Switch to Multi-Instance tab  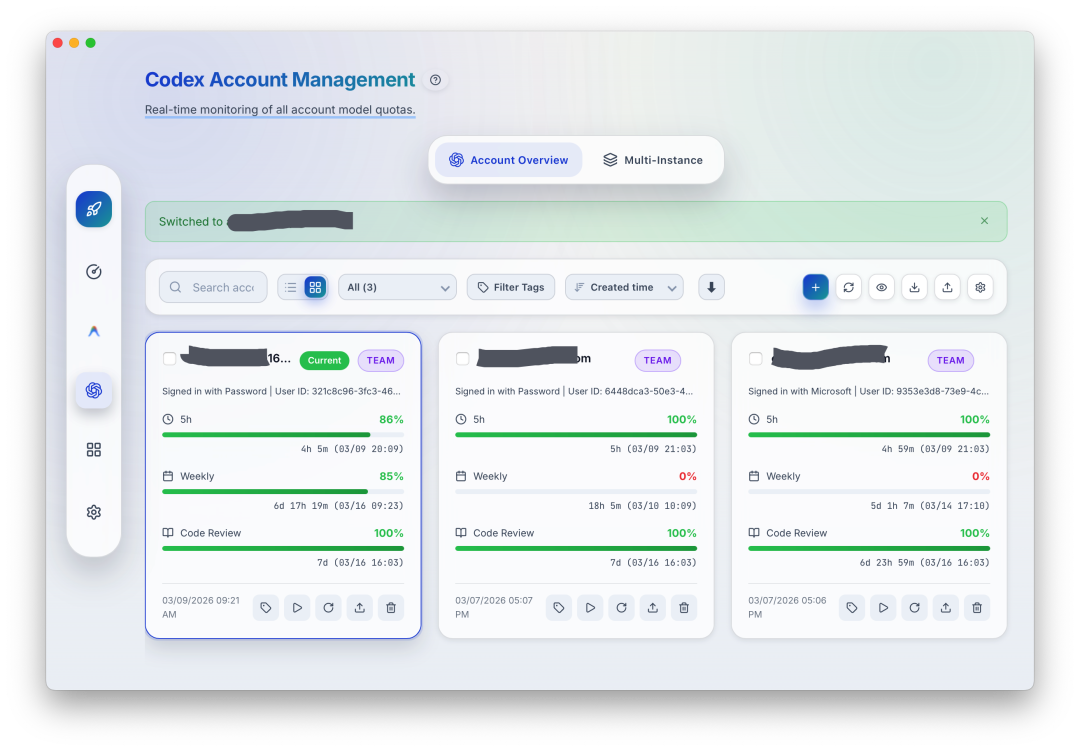653,160
